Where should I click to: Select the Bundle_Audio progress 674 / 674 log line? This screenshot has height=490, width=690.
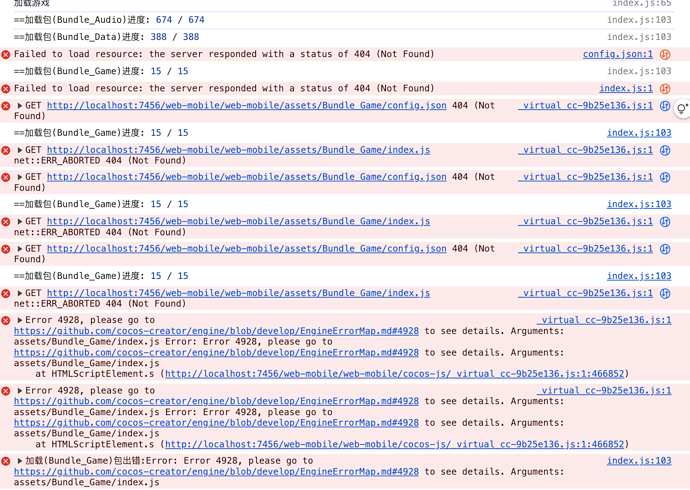109,20
